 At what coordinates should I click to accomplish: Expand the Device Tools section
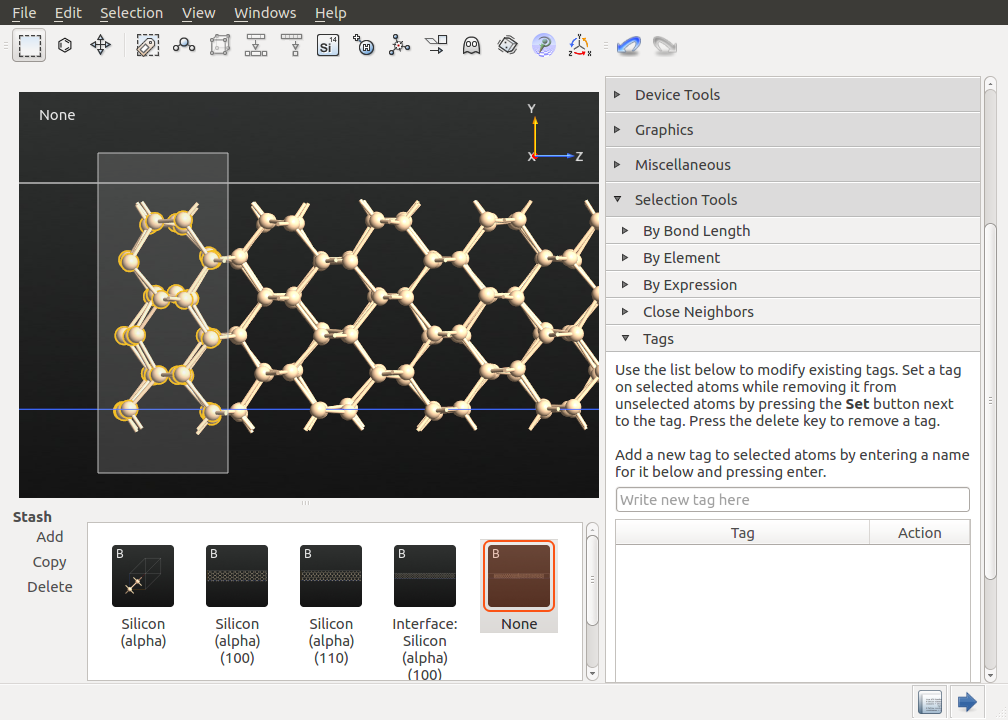[793, 94]
